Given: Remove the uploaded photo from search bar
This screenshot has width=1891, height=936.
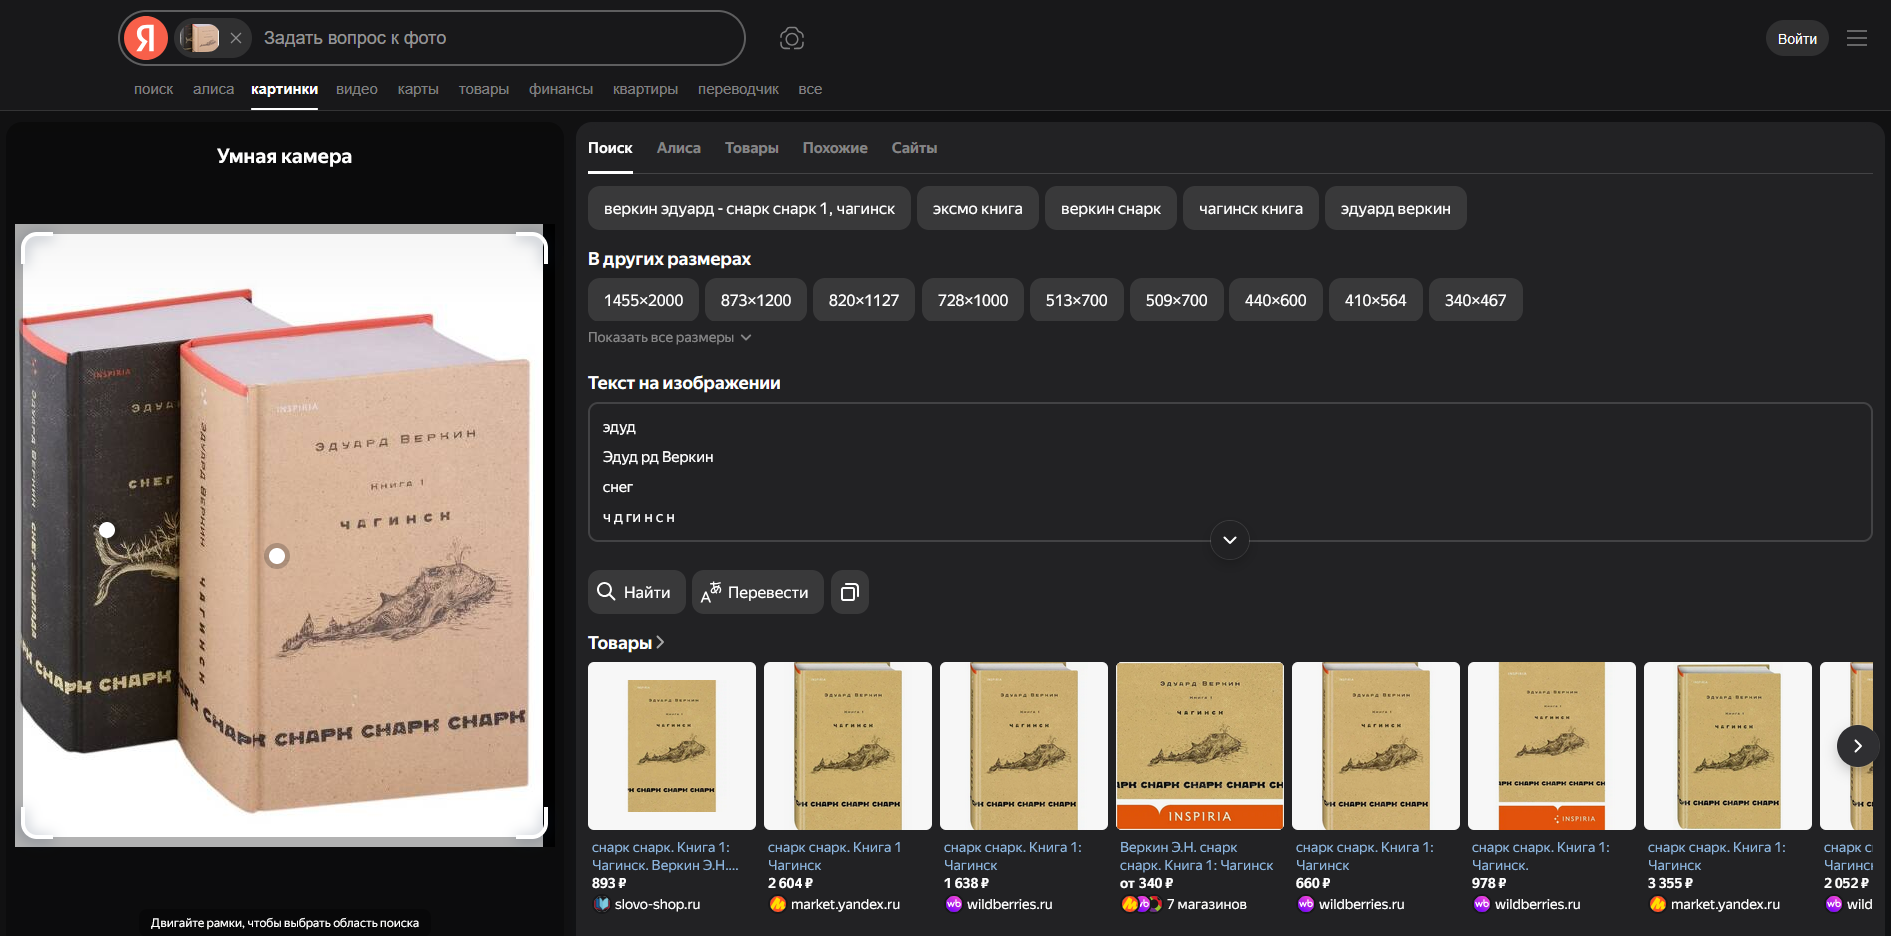Looking at the screenshot, I should click(236, 38).
